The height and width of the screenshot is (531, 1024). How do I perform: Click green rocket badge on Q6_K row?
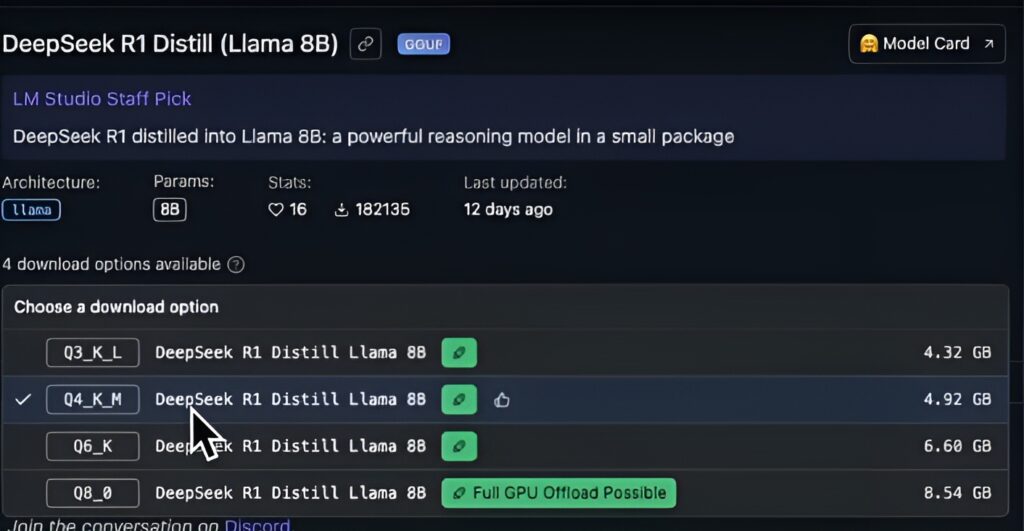click(x=459, y=446)
